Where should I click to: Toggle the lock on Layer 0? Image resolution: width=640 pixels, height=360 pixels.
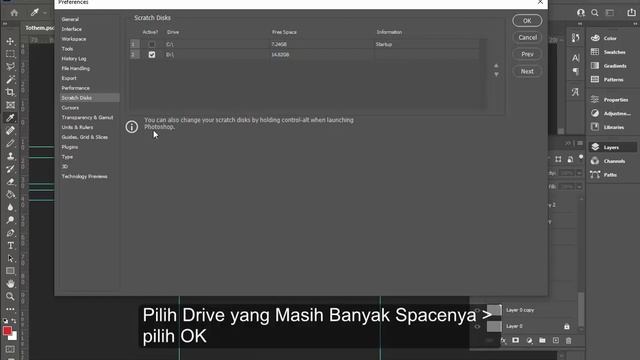(x=567, y=327)
